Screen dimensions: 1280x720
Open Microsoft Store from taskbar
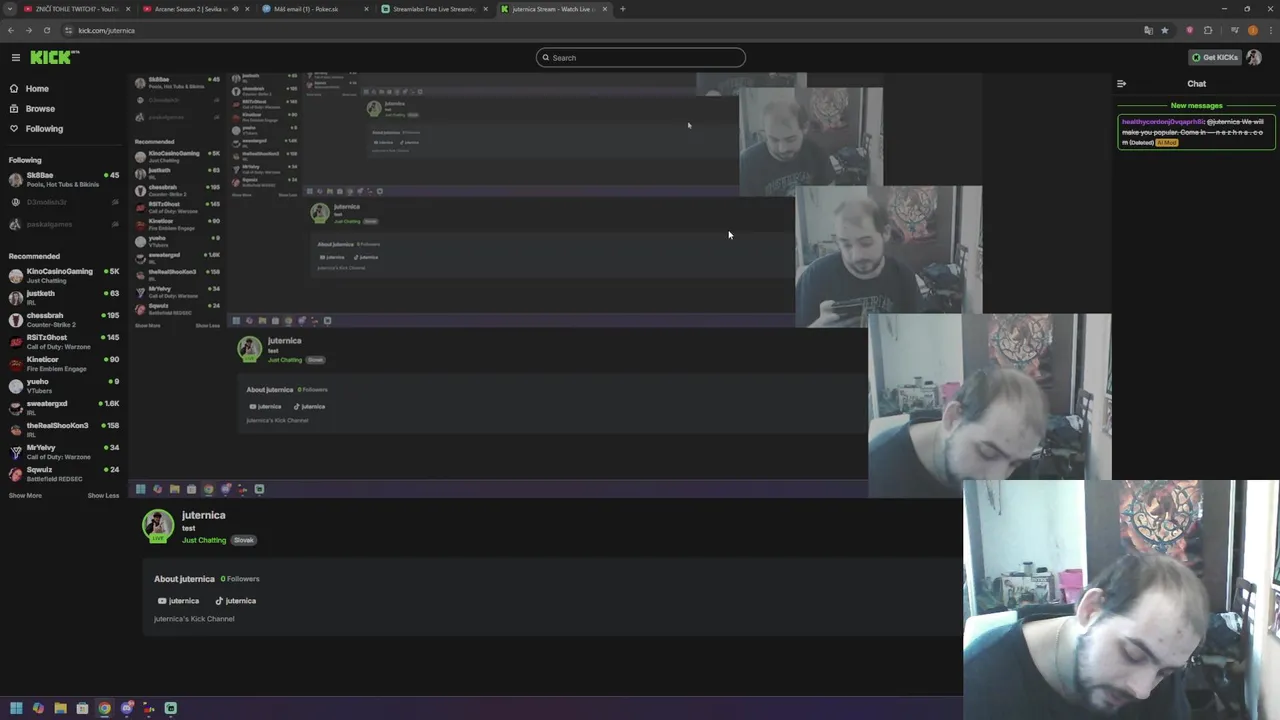click(x=82, y=708)
